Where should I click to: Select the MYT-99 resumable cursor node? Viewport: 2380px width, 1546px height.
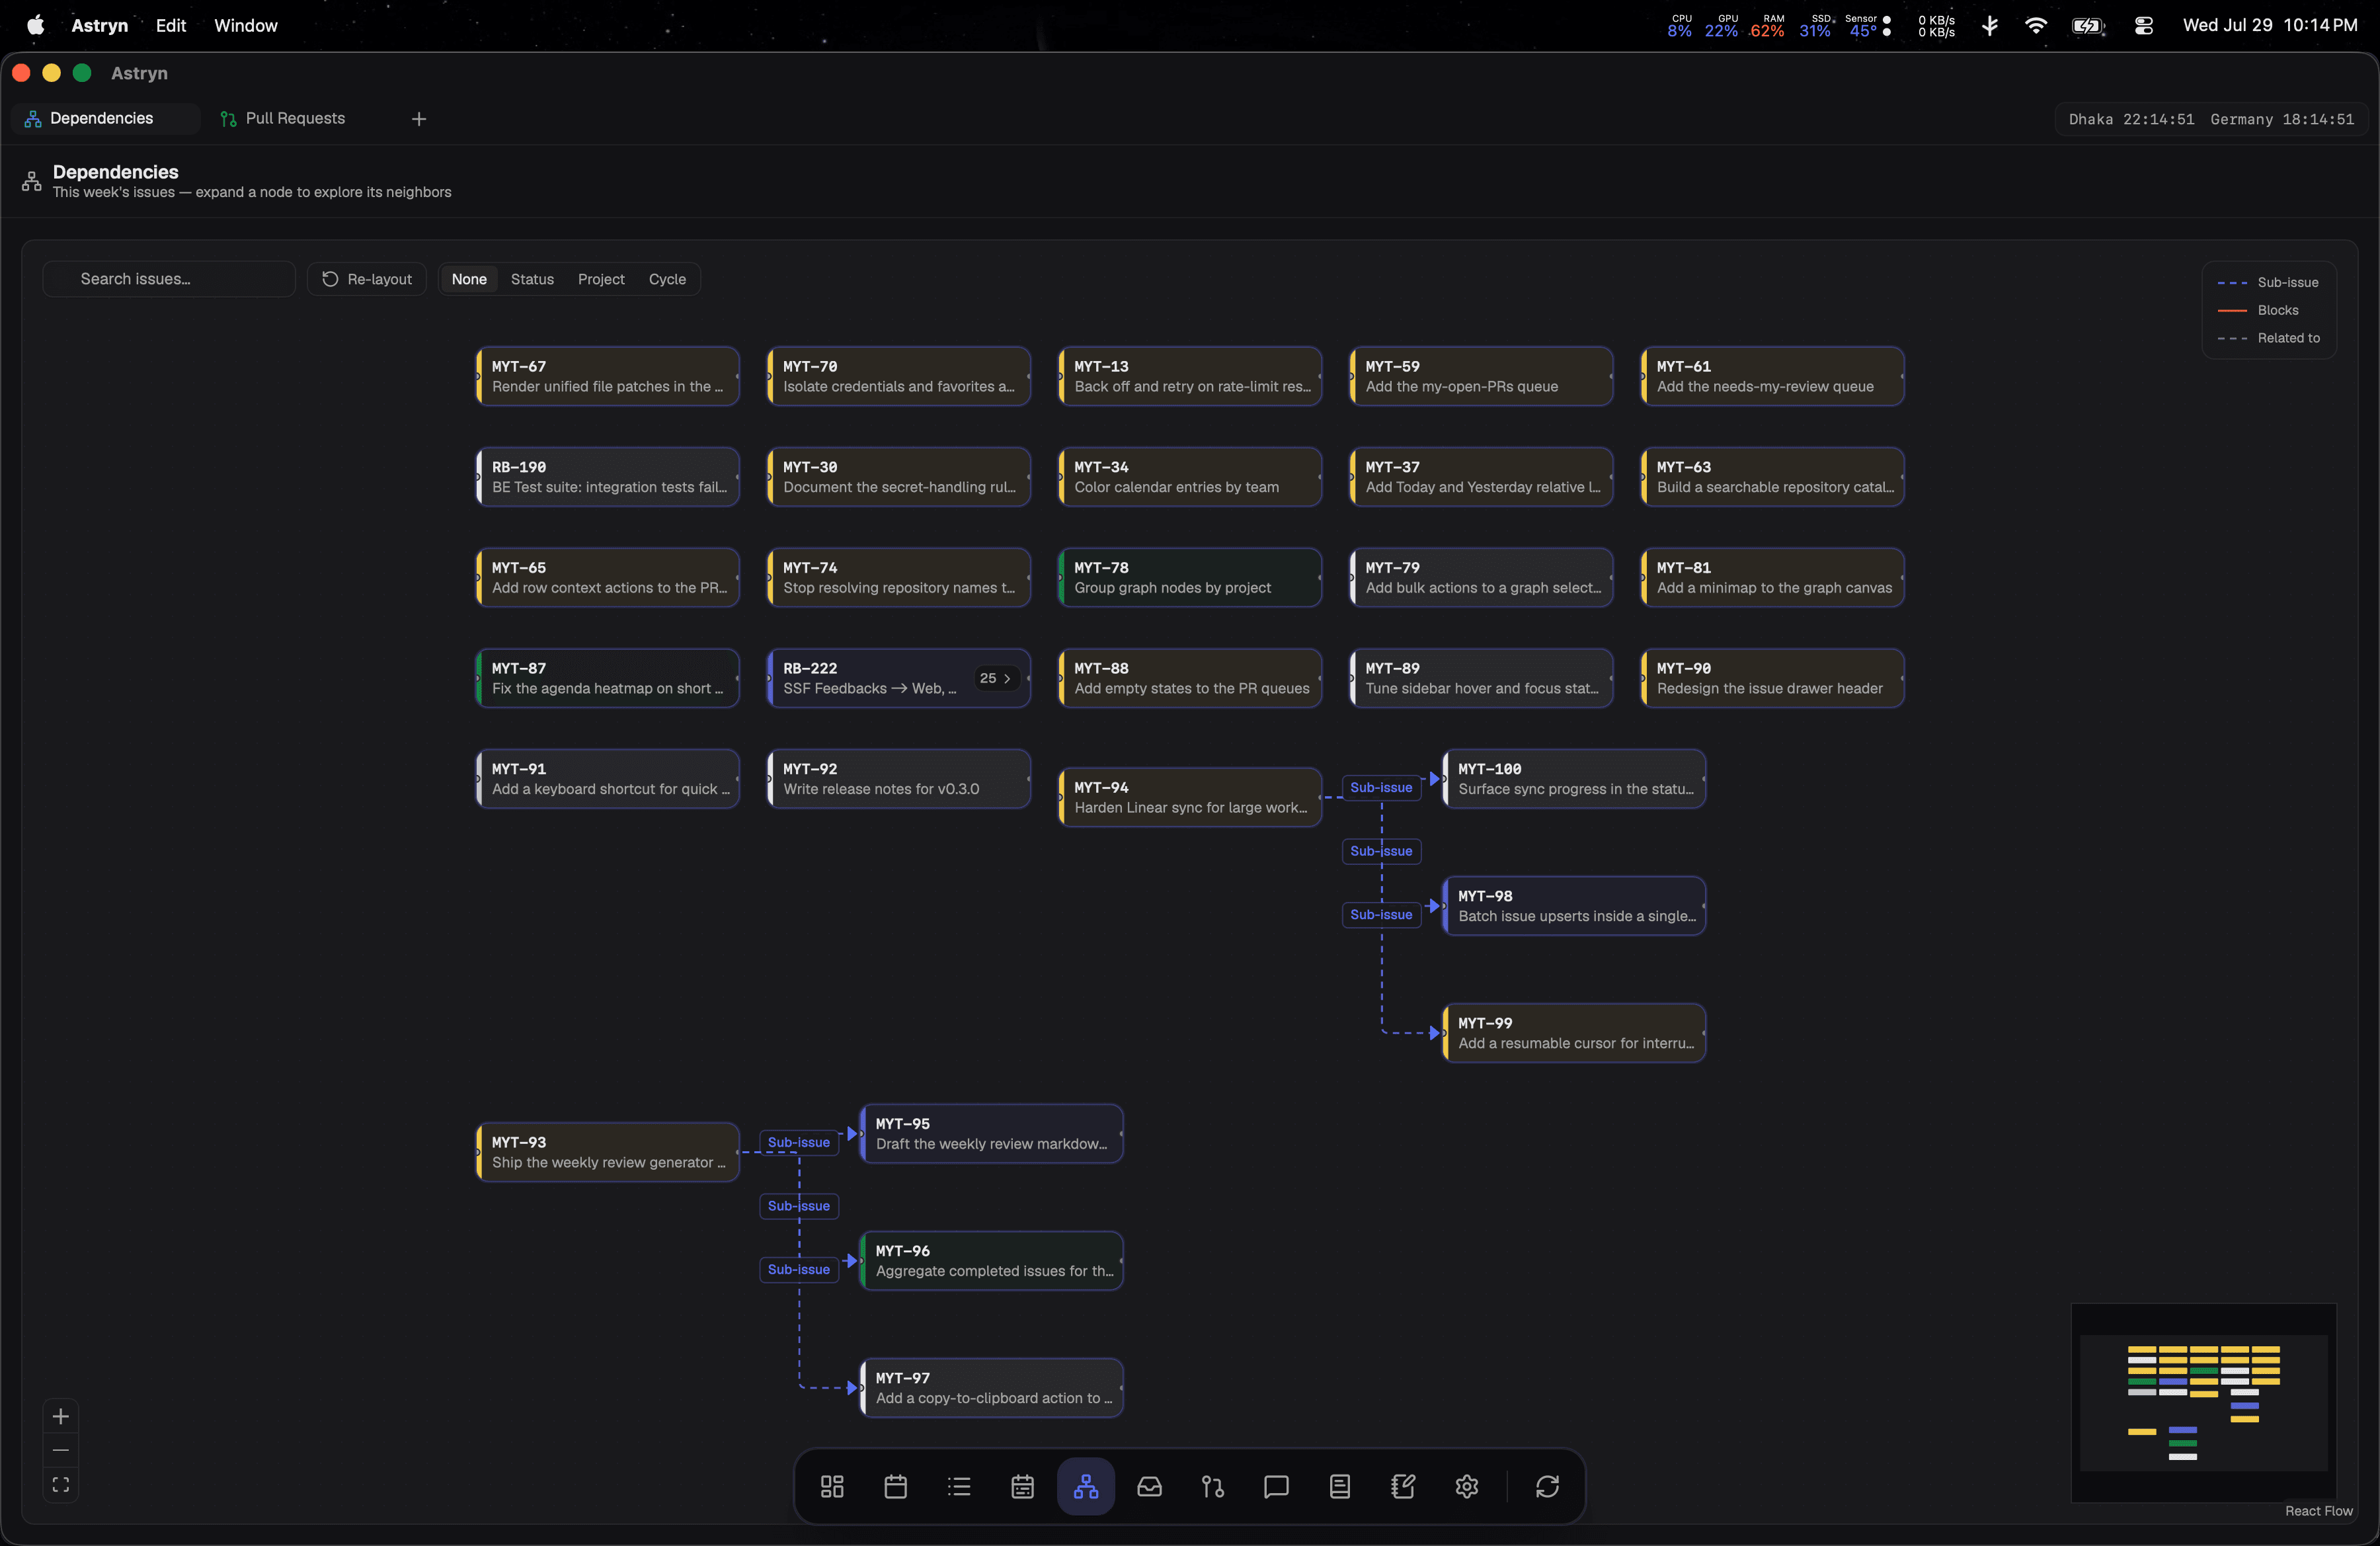(1574, 1033)
